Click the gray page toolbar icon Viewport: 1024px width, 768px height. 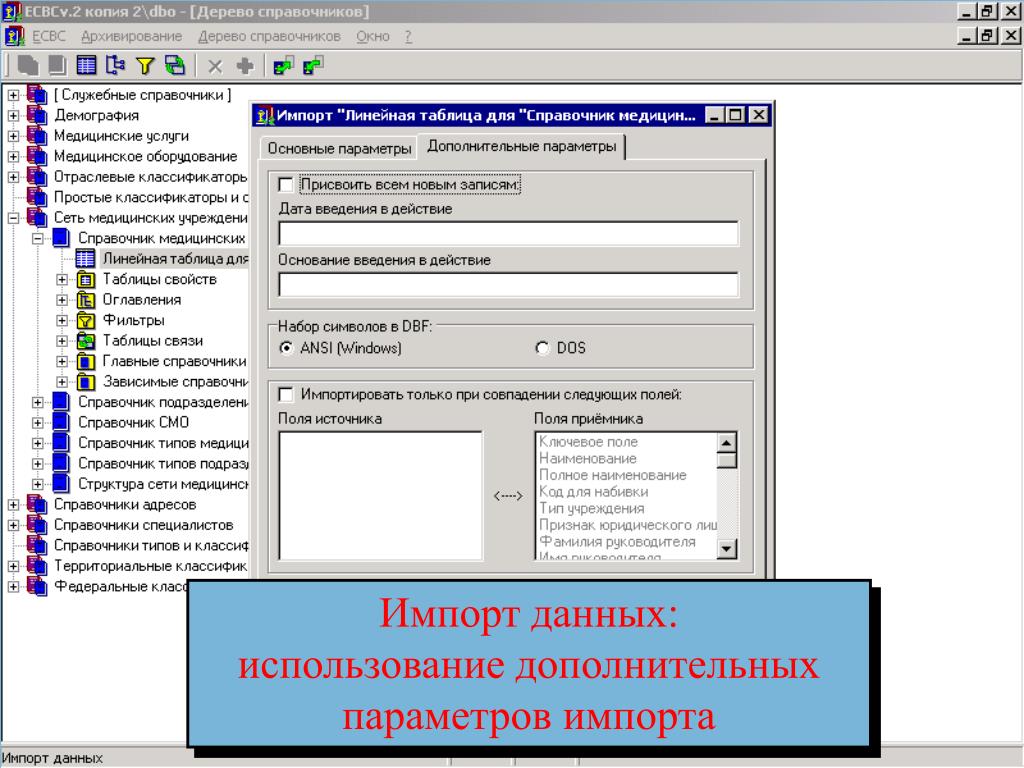coord(57,65)
